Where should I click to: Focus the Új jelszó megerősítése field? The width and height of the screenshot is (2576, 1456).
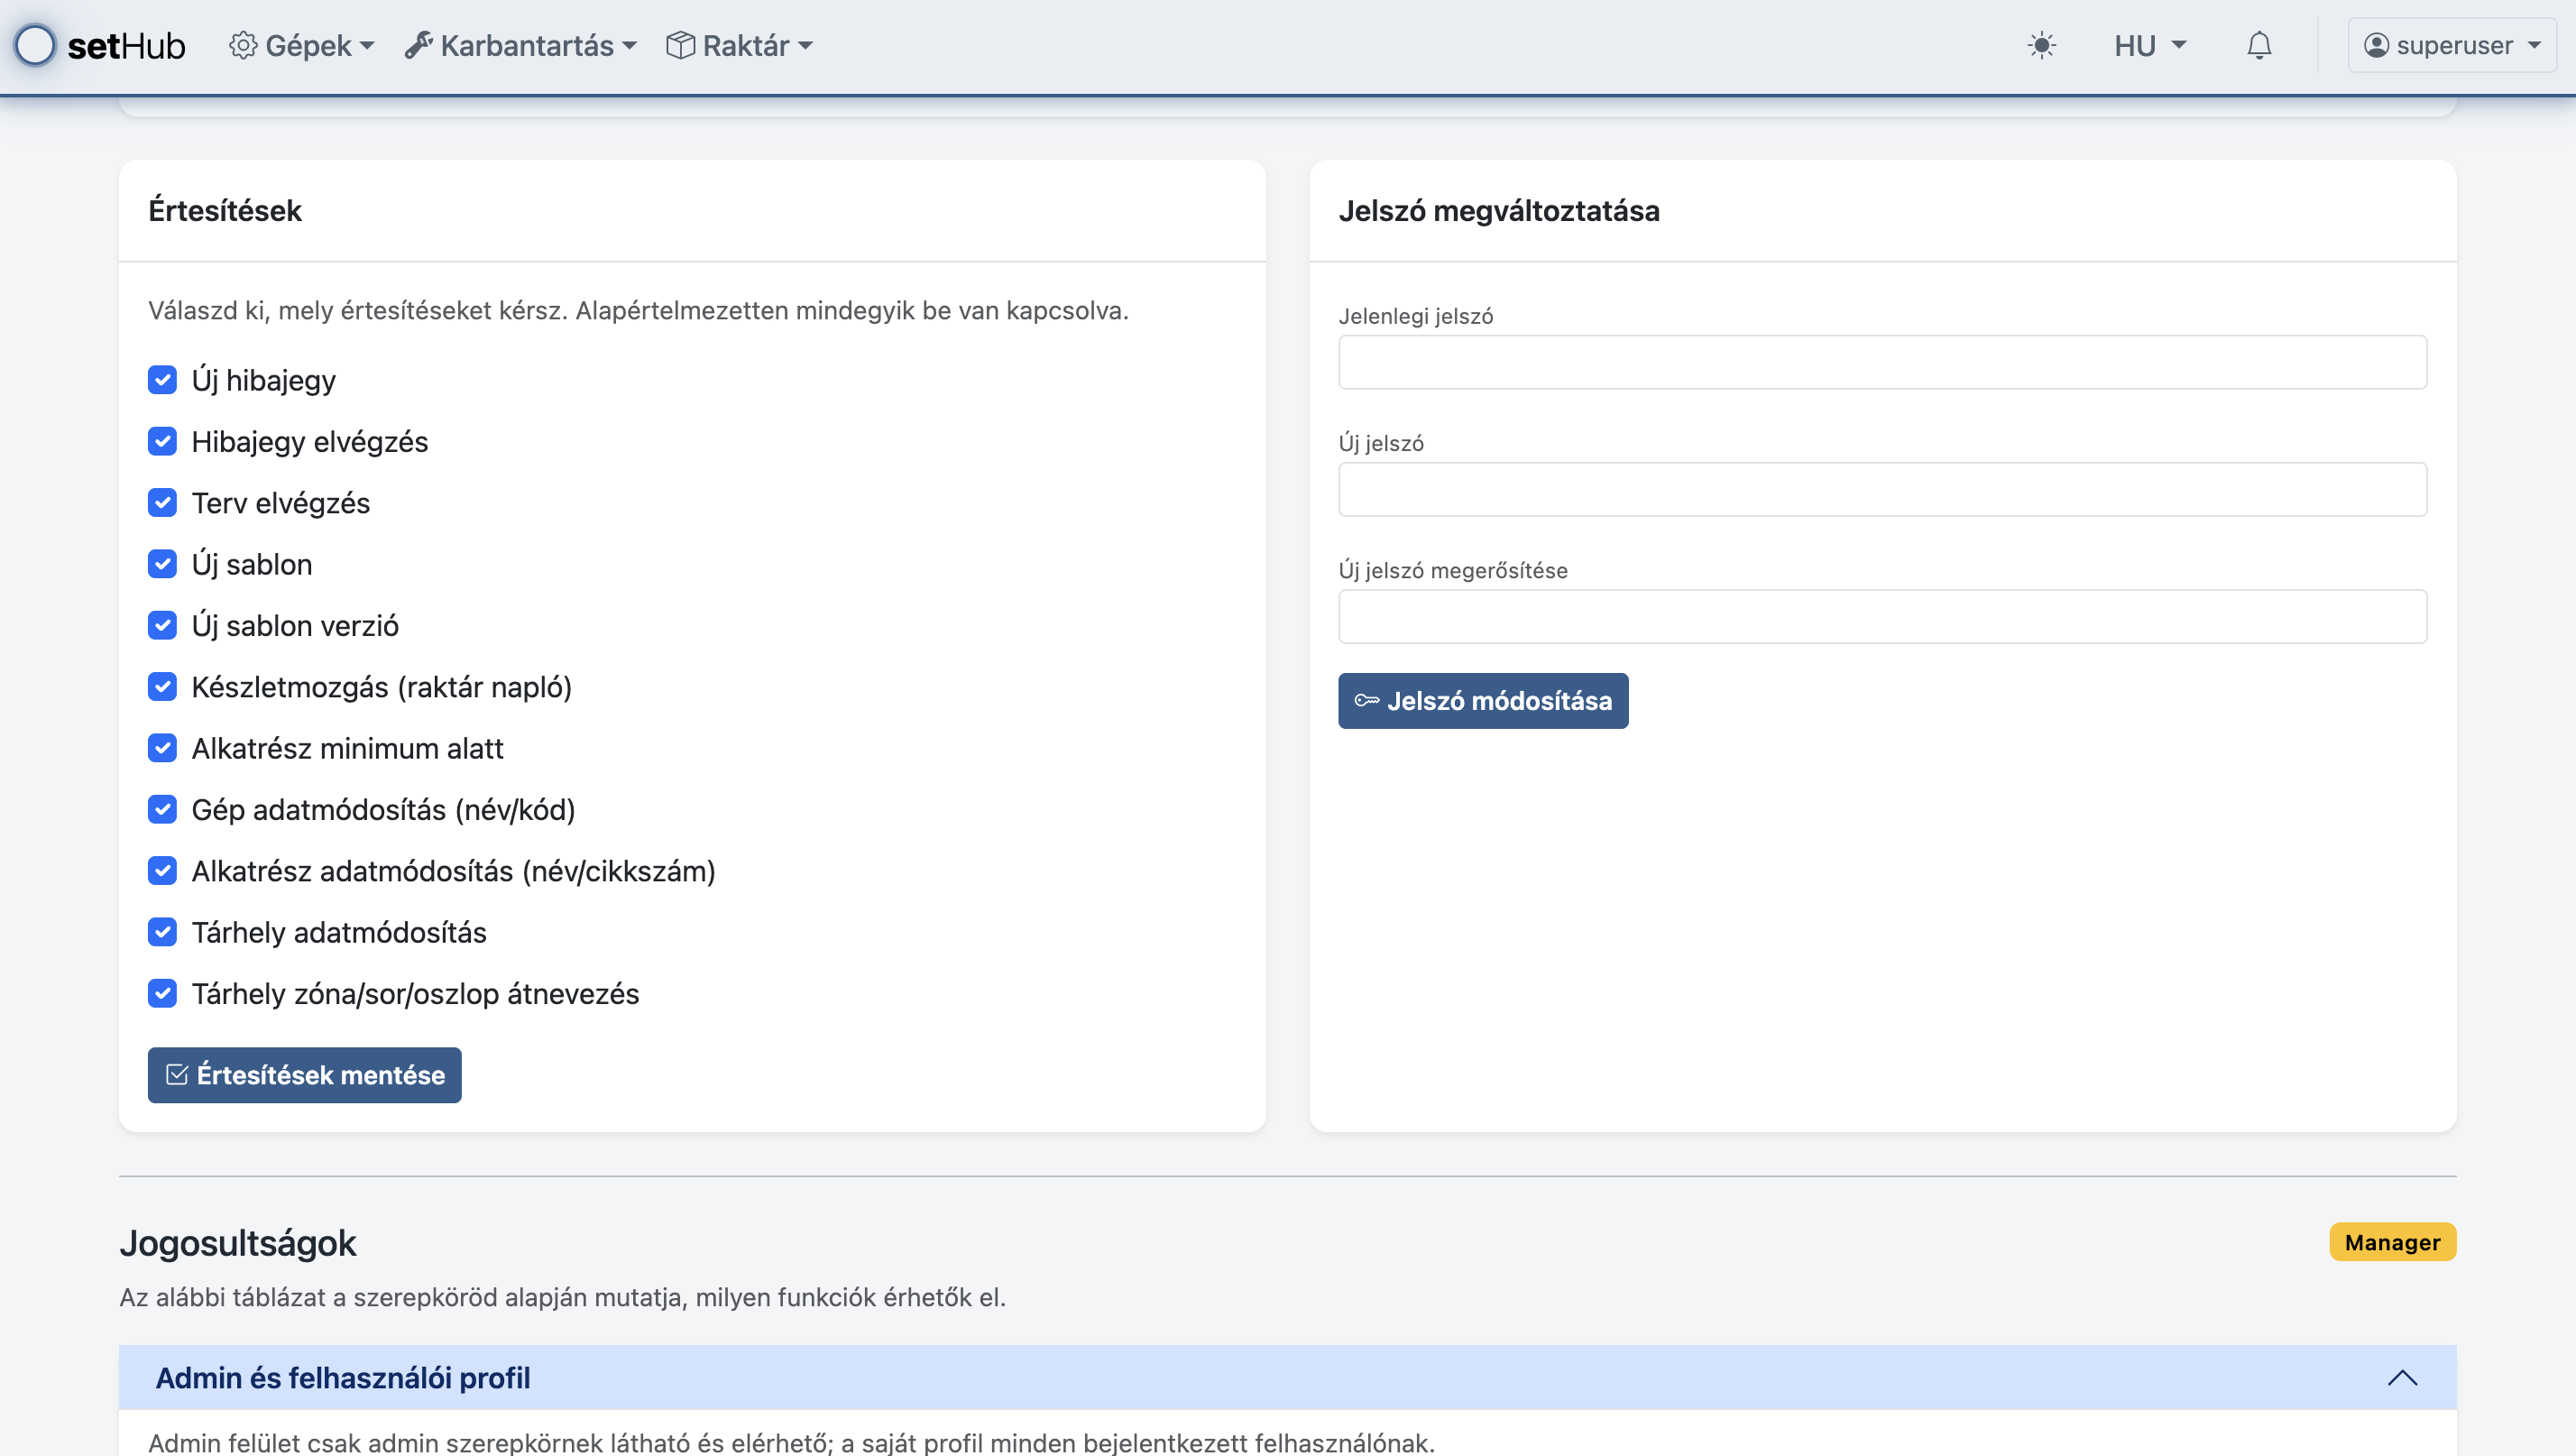[x=1882, y=616]
